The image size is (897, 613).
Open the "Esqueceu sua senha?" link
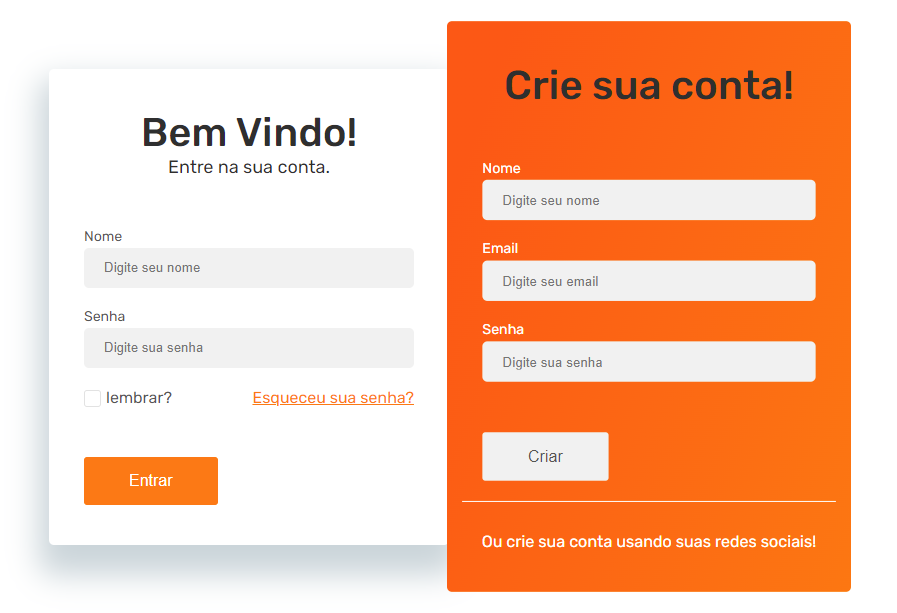coord(332,398)
